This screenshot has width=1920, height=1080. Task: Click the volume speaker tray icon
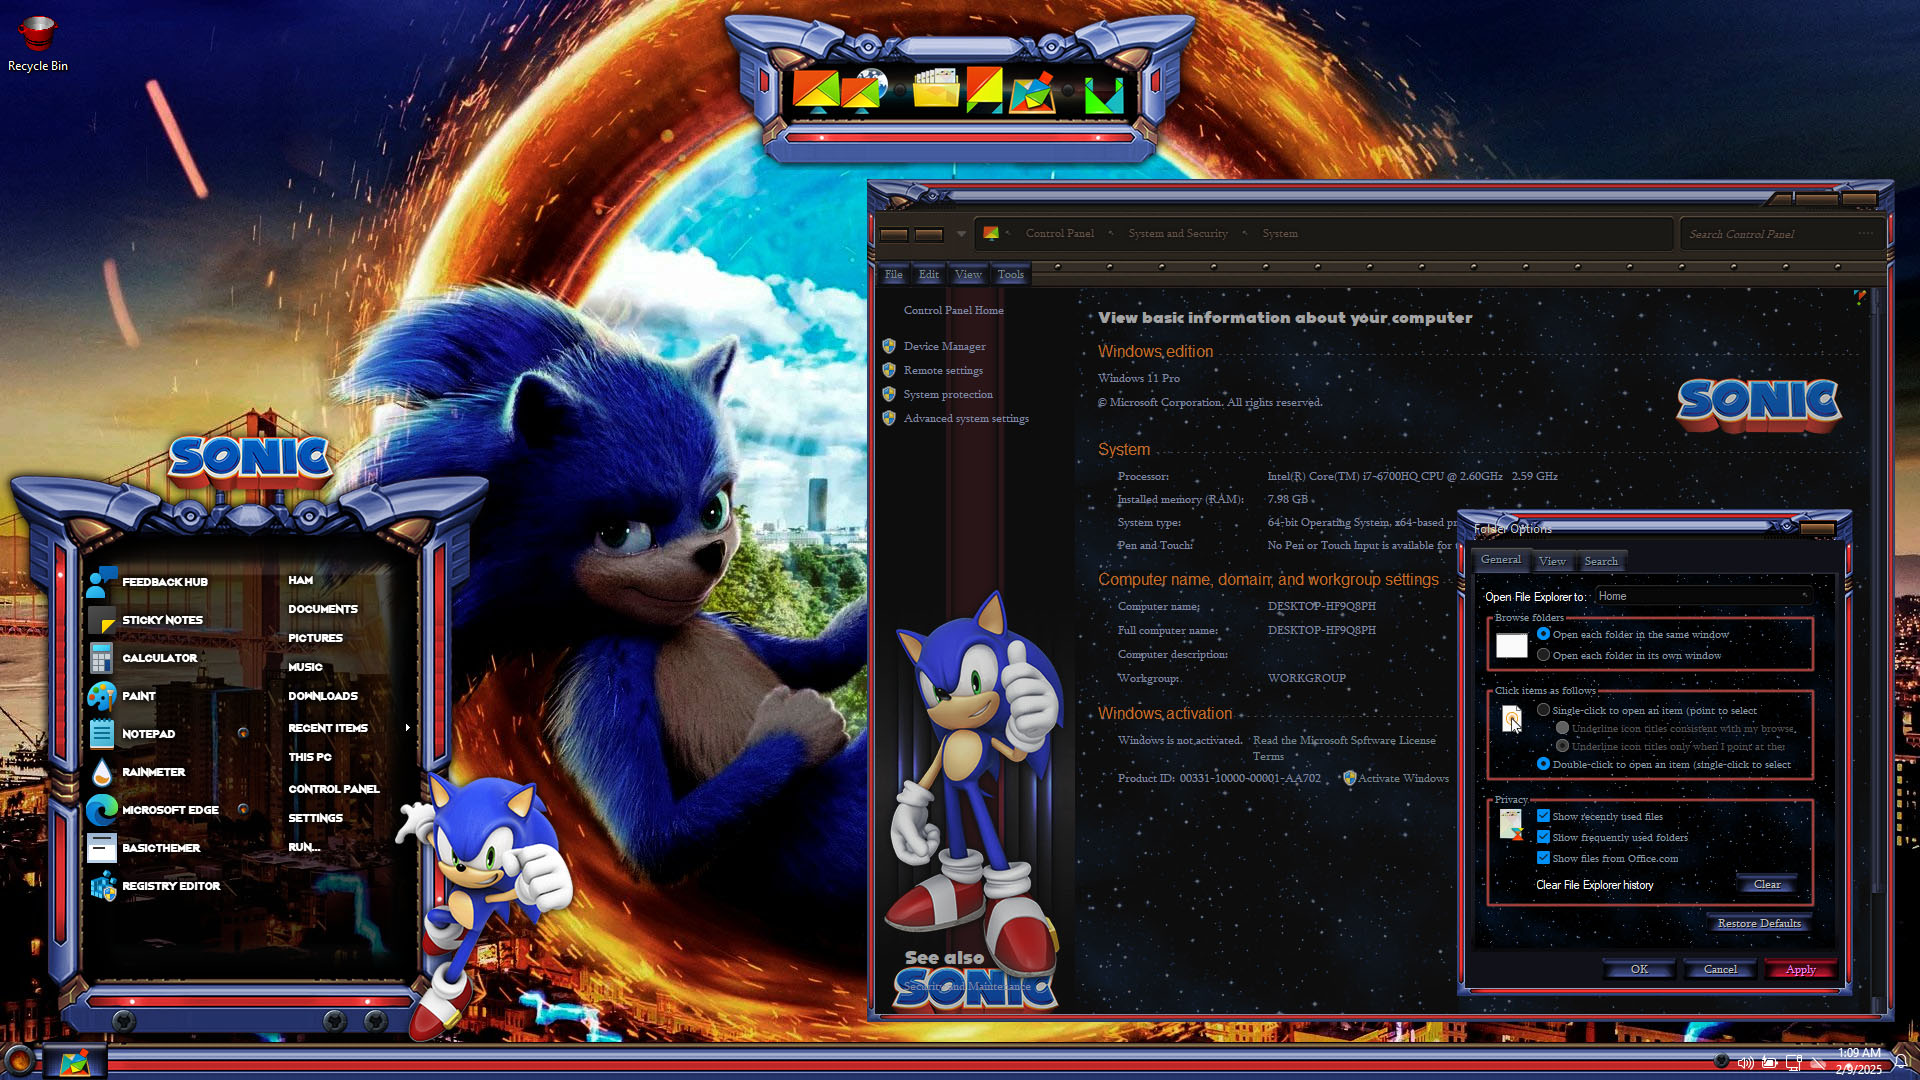tap(1745, 1062)
